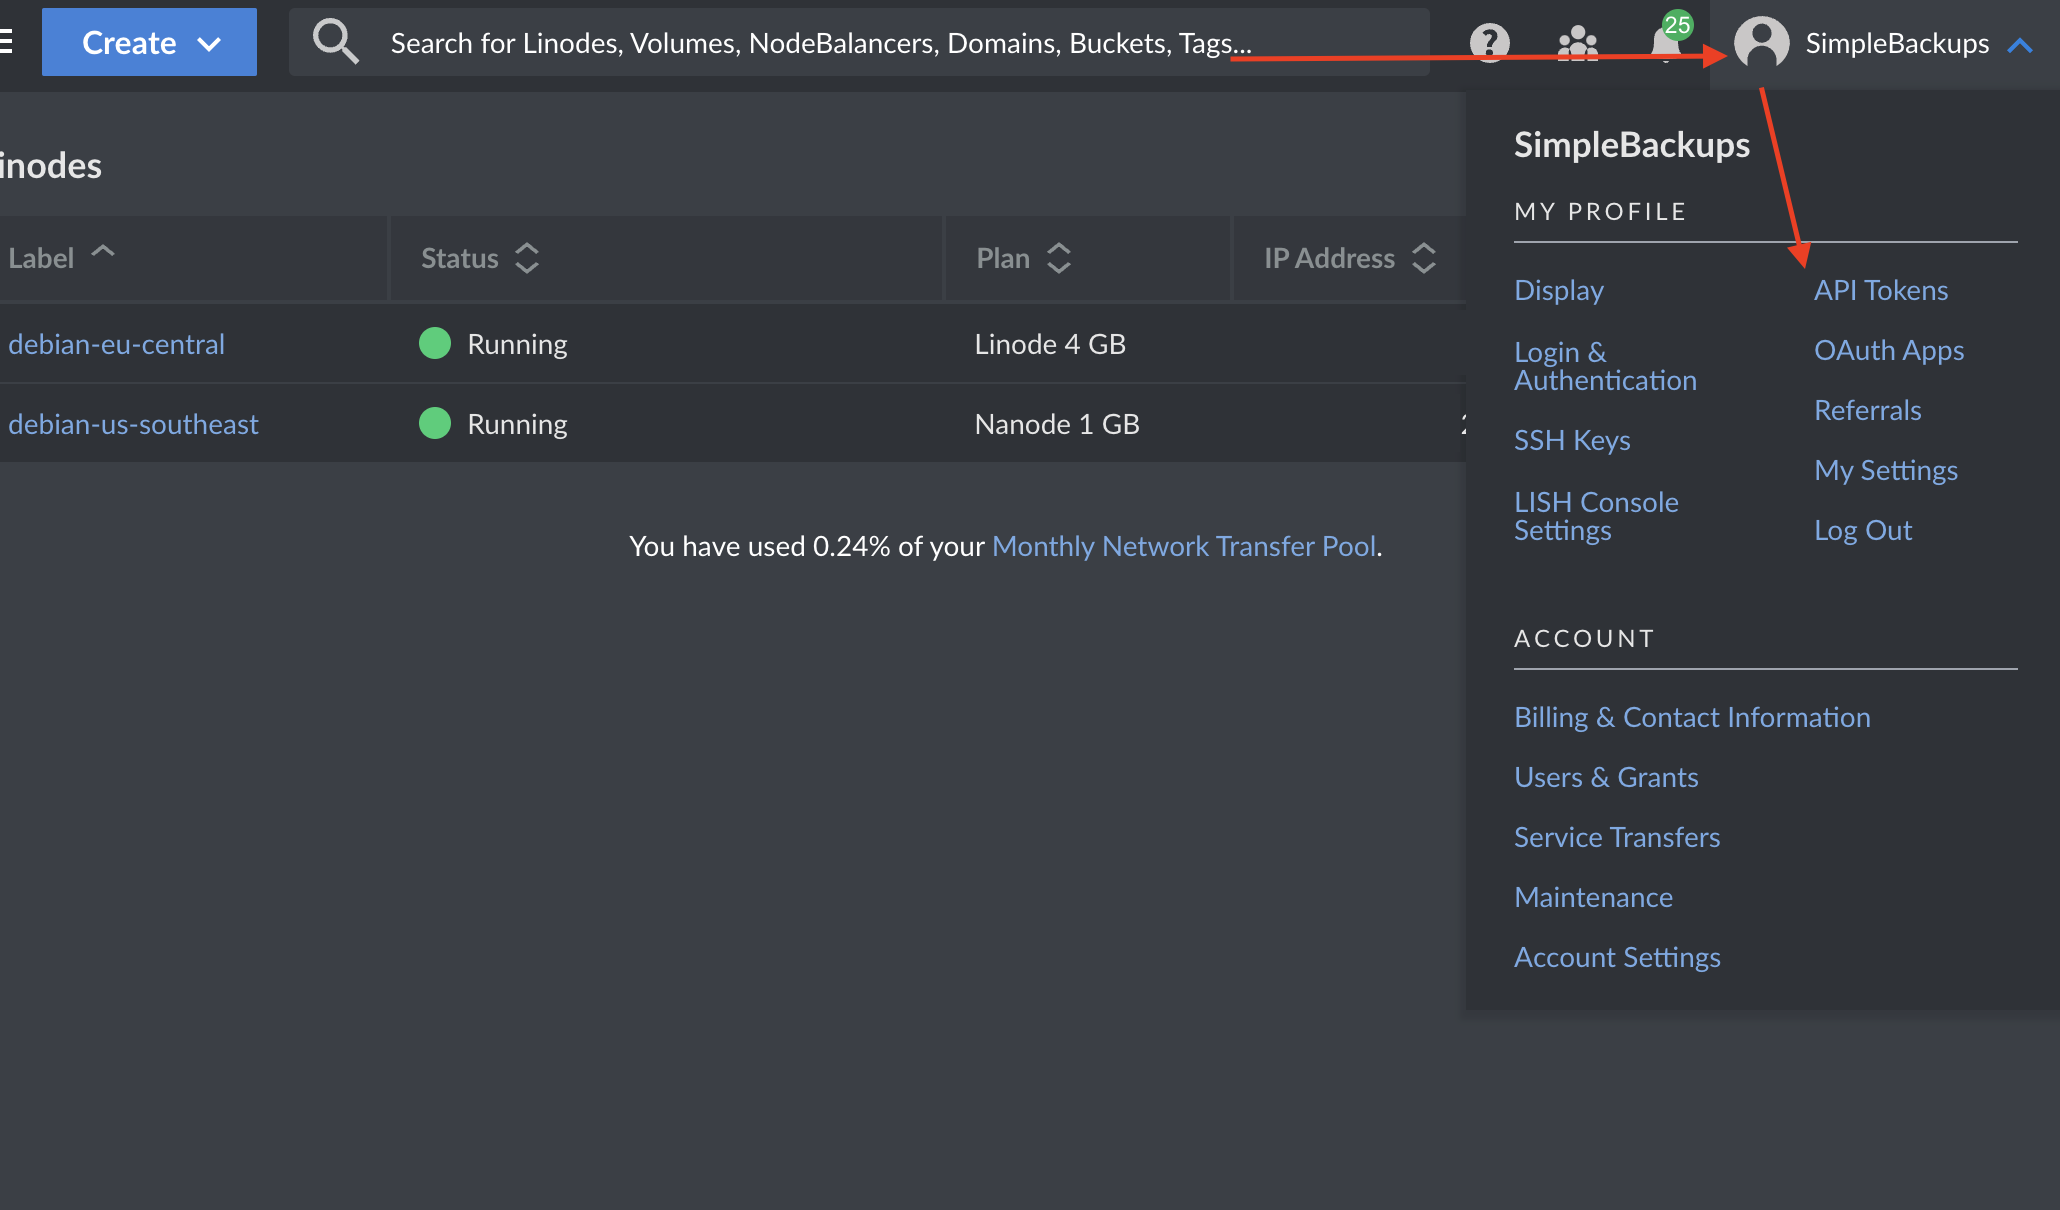This screenshot has height=1210, width=2060.
Task: Sort Linodes by Plan column arrows
Action: [1059, 258]
